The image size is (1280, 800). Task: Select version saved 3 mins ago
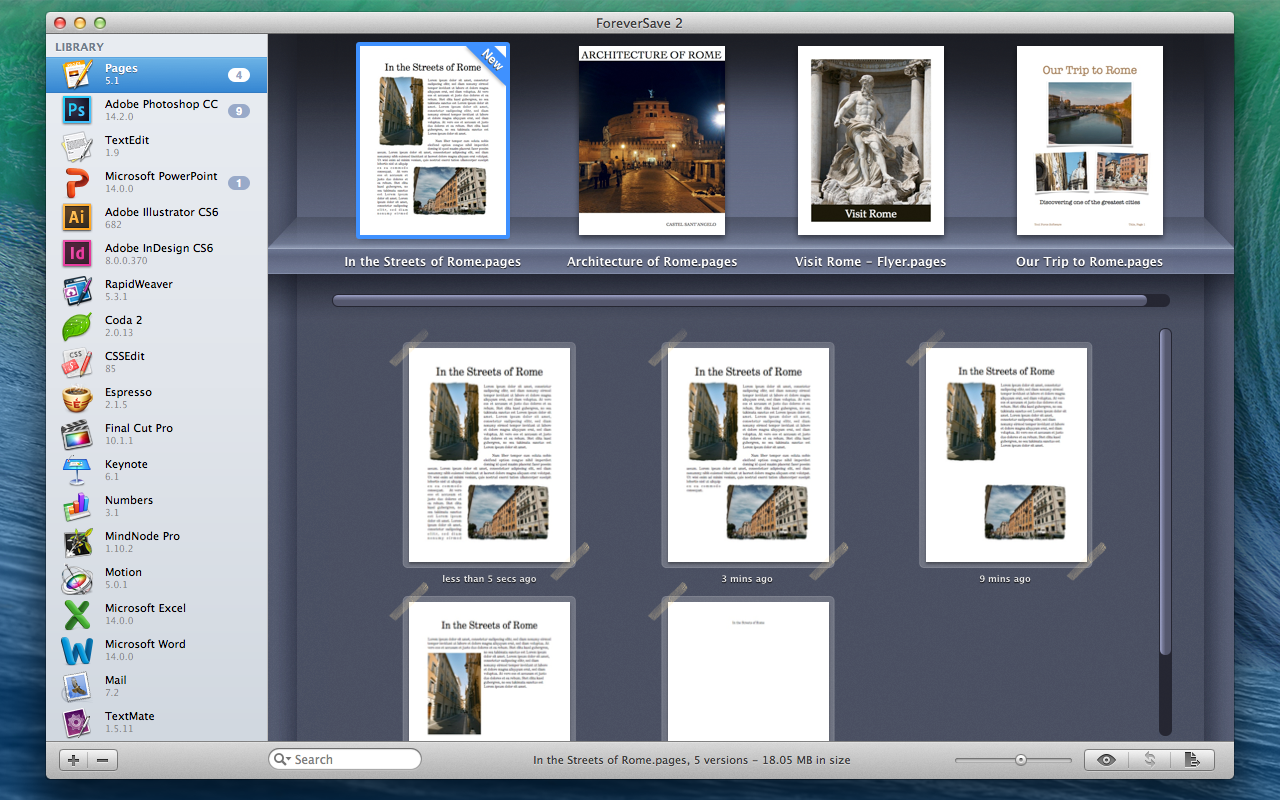click(748, 455)
